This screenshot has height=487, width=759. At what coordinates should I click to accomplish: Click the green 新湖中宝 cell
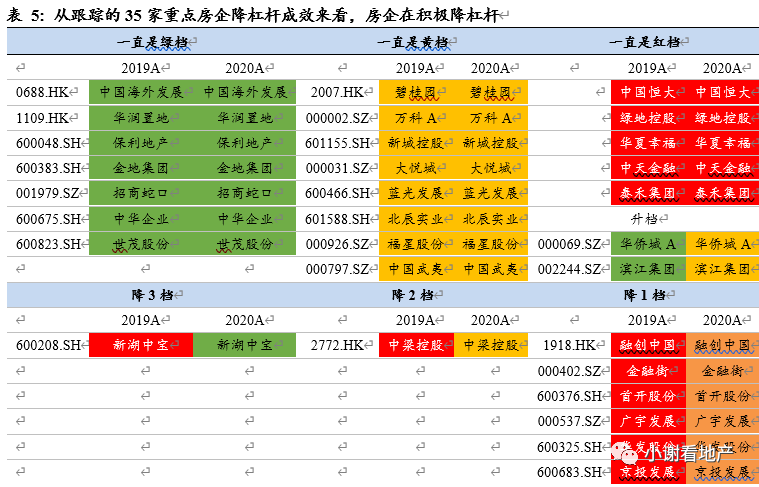pyautogui.click(x=244, y=345)
